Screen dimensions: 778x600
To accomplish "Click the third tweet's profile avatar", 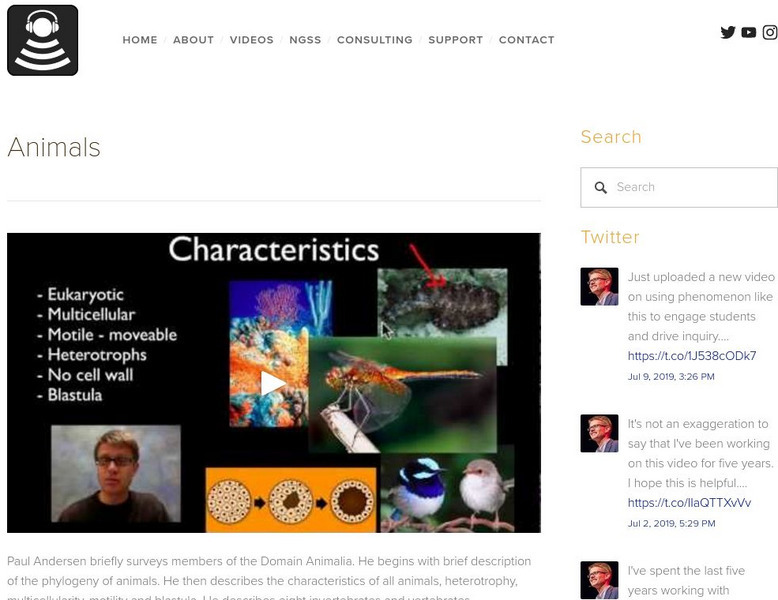I will click(x=599, y=580).
